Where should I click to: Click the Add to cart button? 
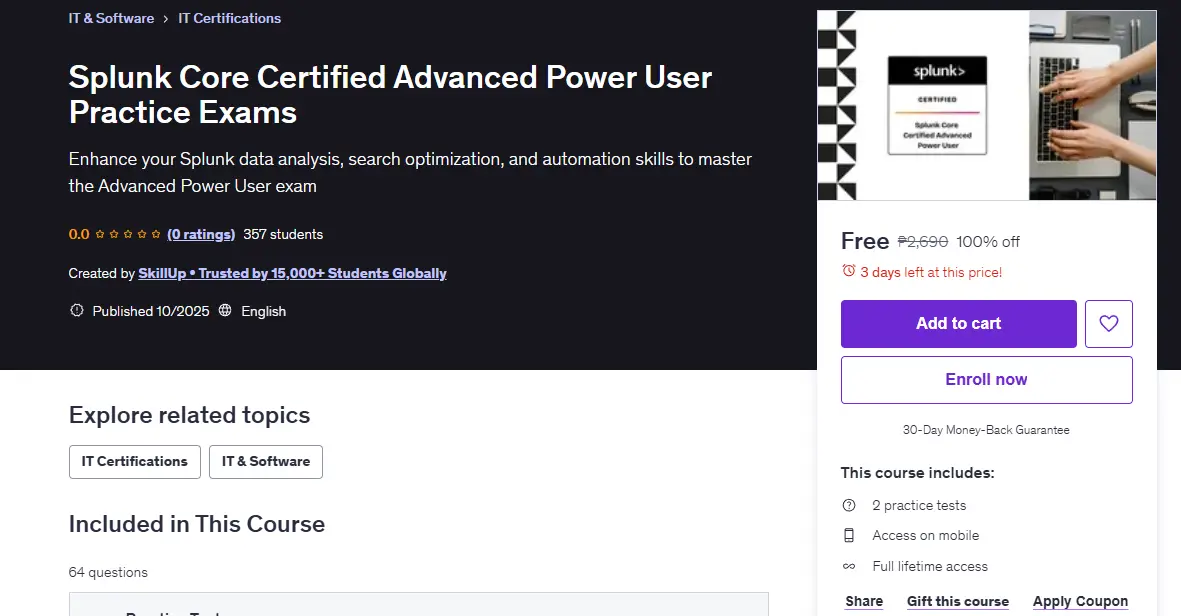click(x=959, y=324)
